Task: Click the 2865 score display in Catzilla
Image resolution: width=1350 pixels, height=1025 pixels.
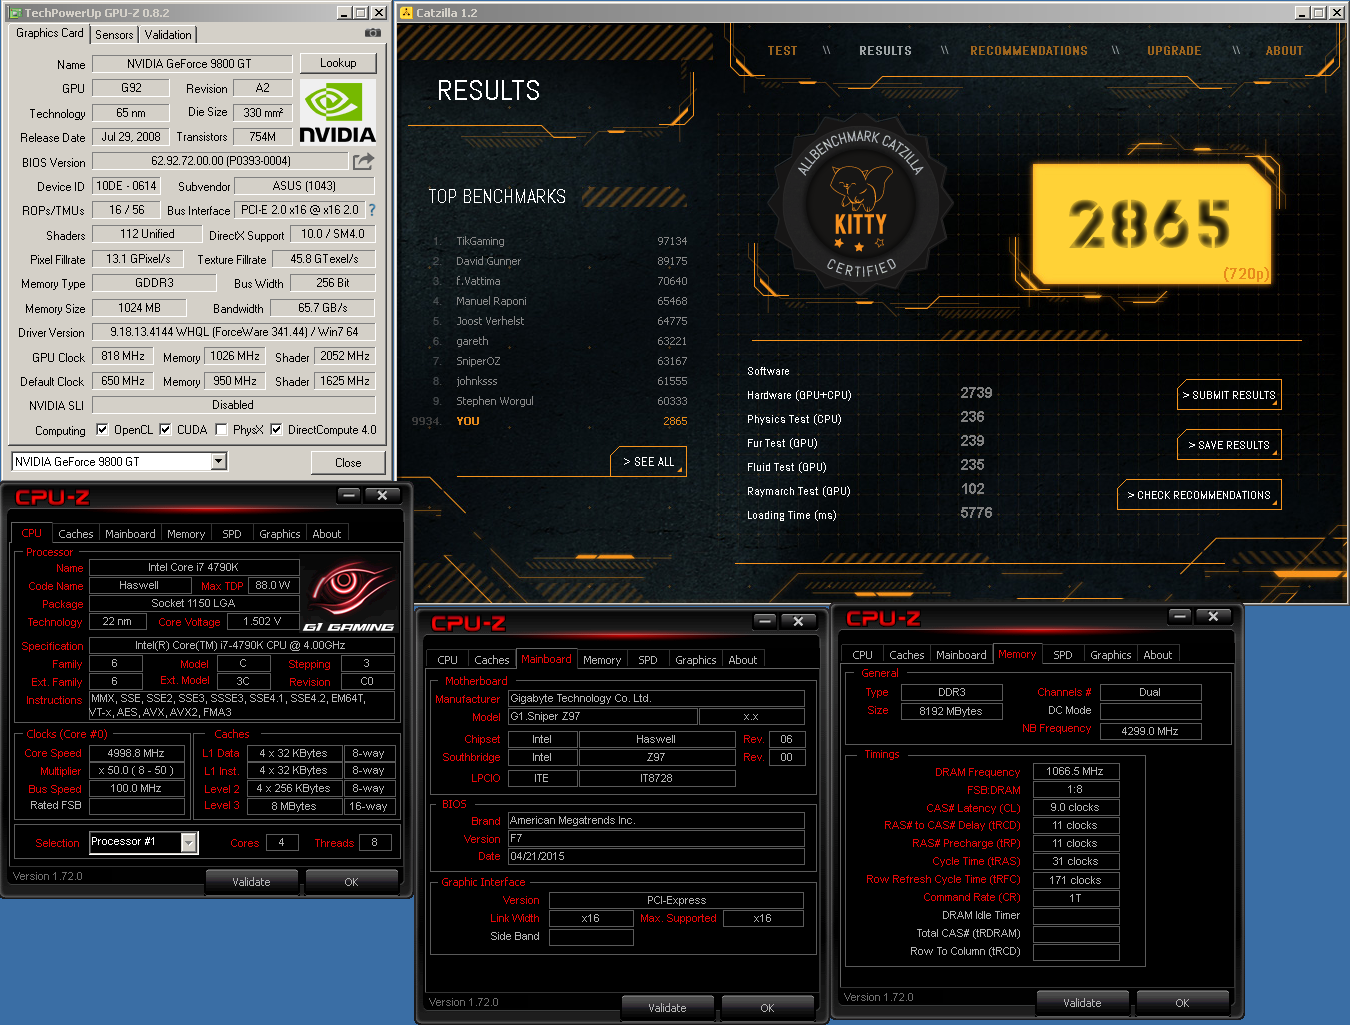Action: 1151,225
